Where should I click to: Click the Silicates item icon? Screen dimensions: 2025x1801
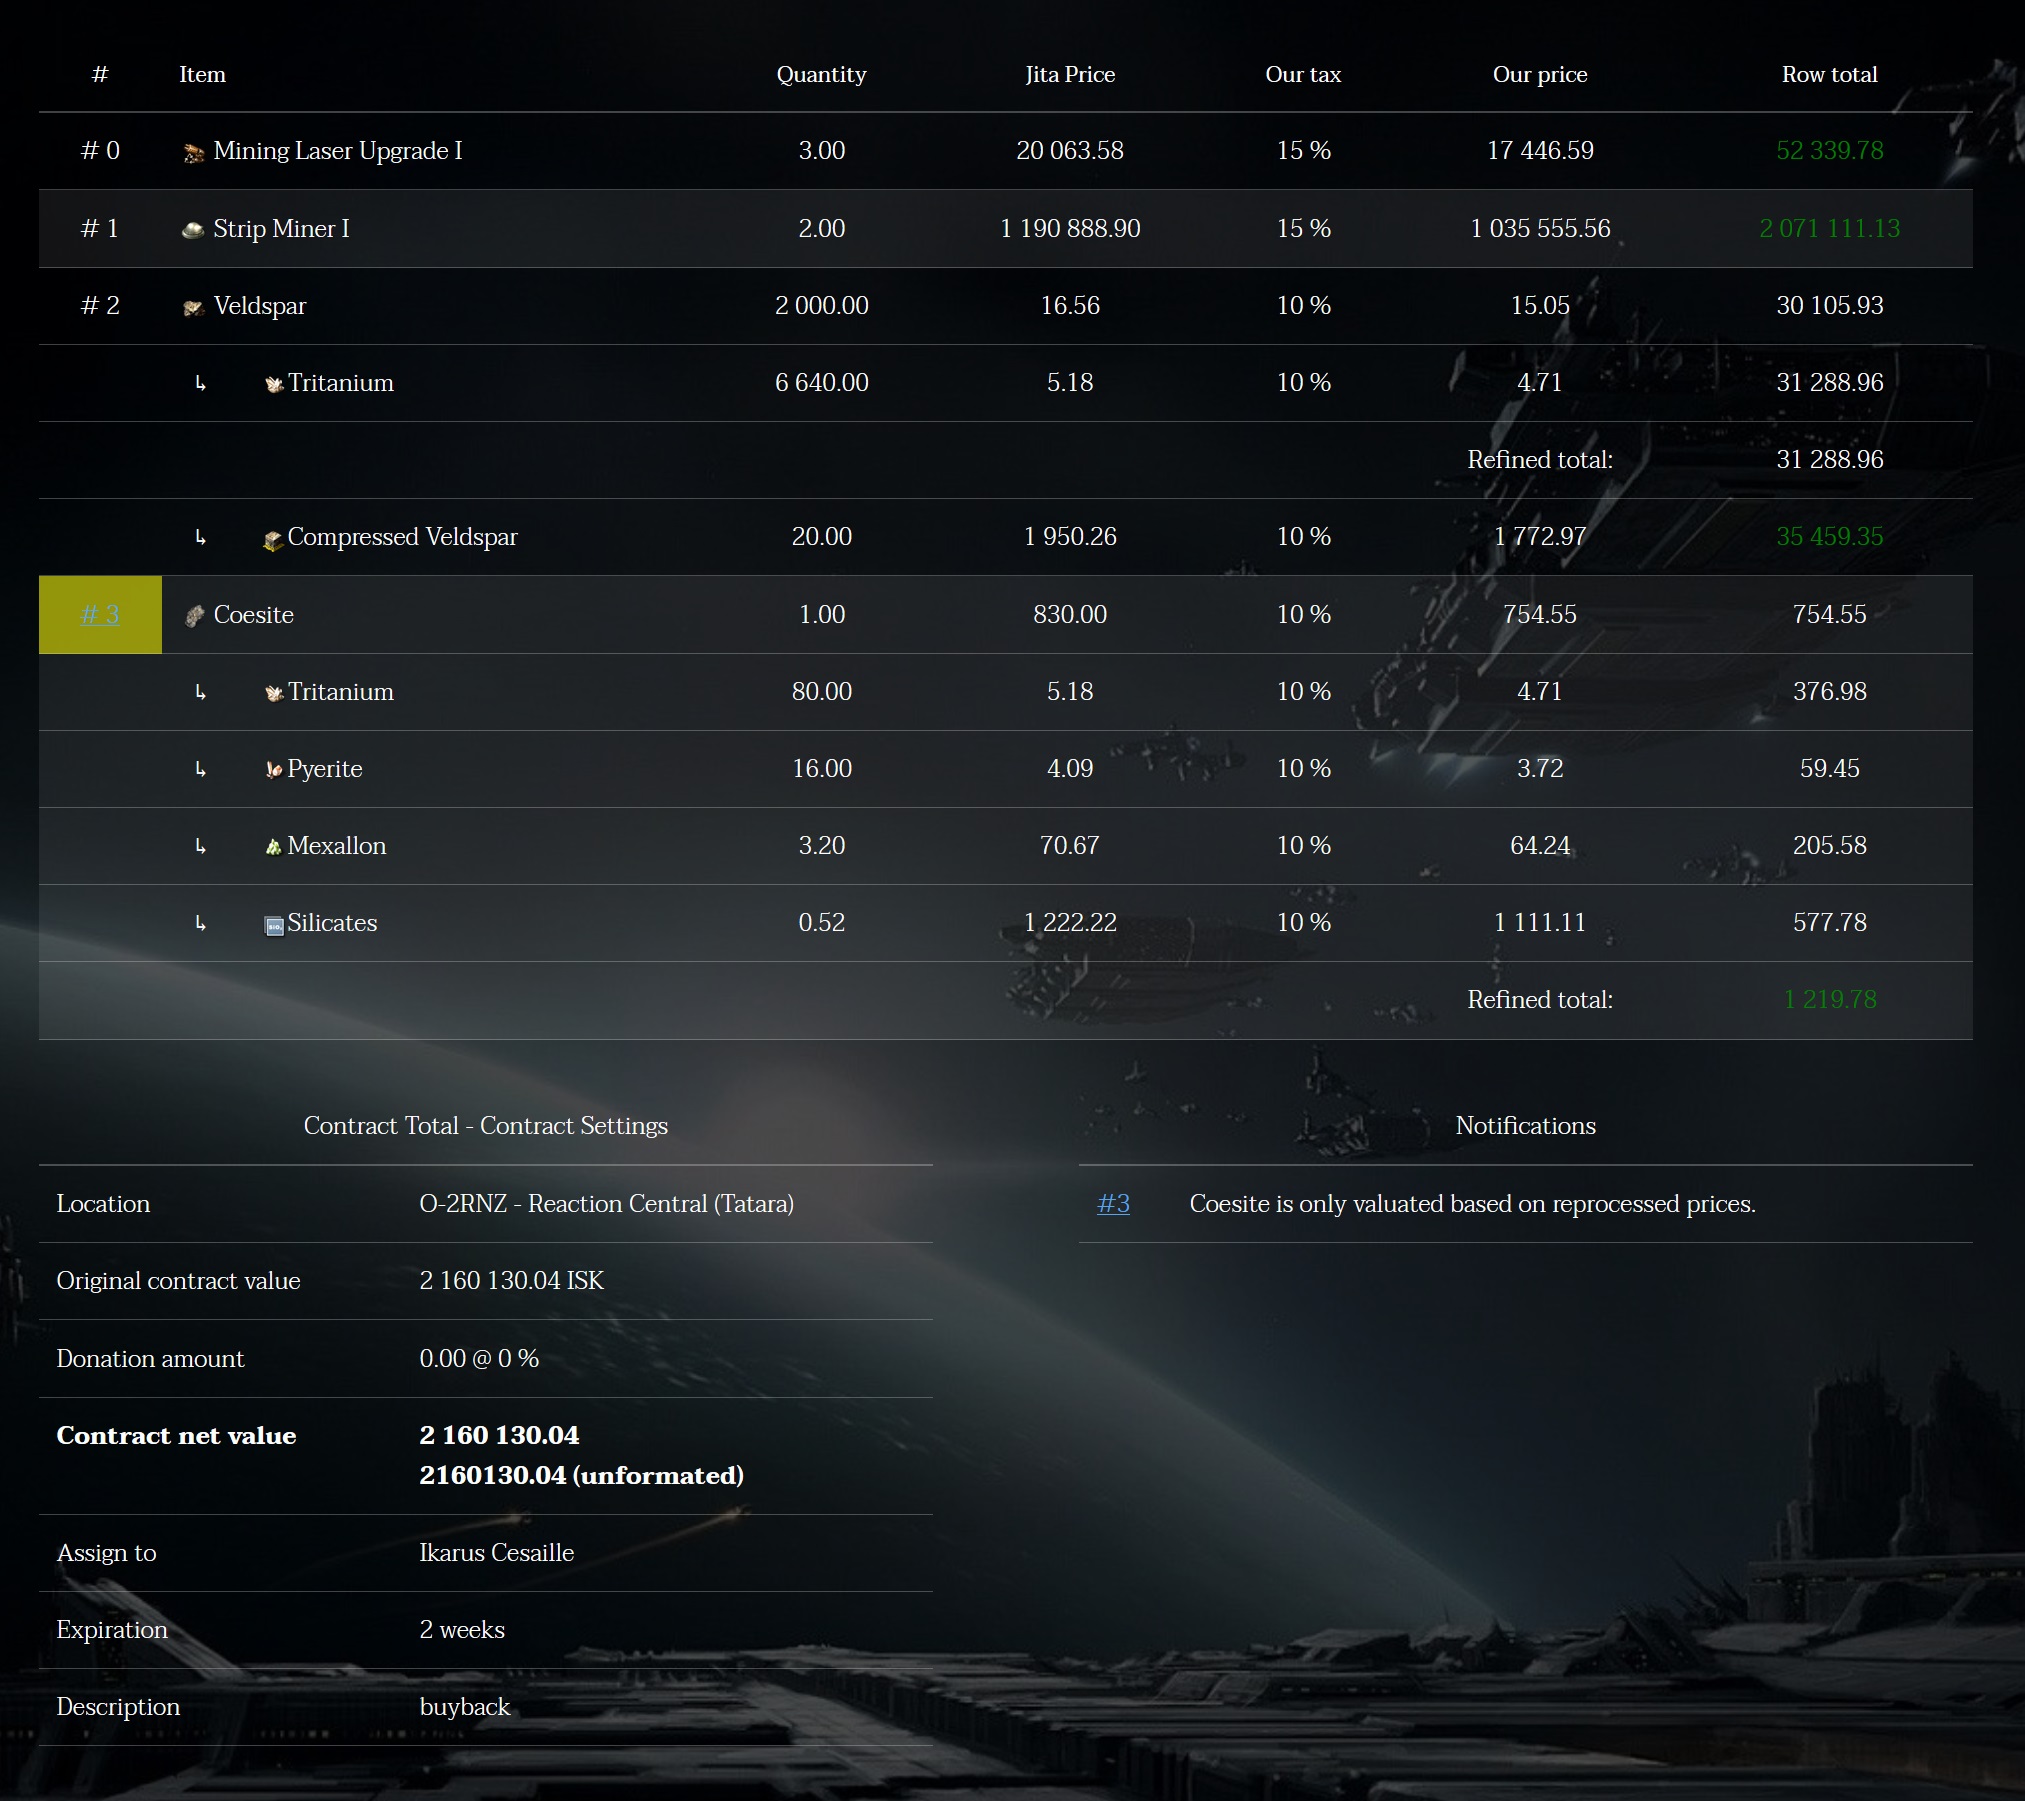click(x=273, y=925)
